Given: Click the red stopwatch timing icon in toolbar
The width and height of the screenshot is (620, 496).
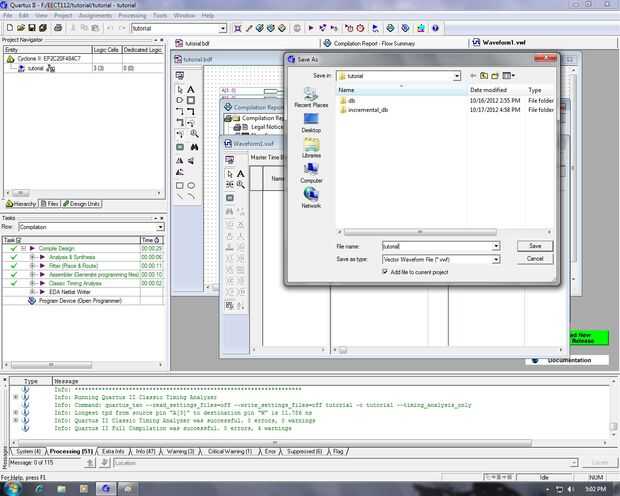Looking at the screenshot, I should (360, 28).
